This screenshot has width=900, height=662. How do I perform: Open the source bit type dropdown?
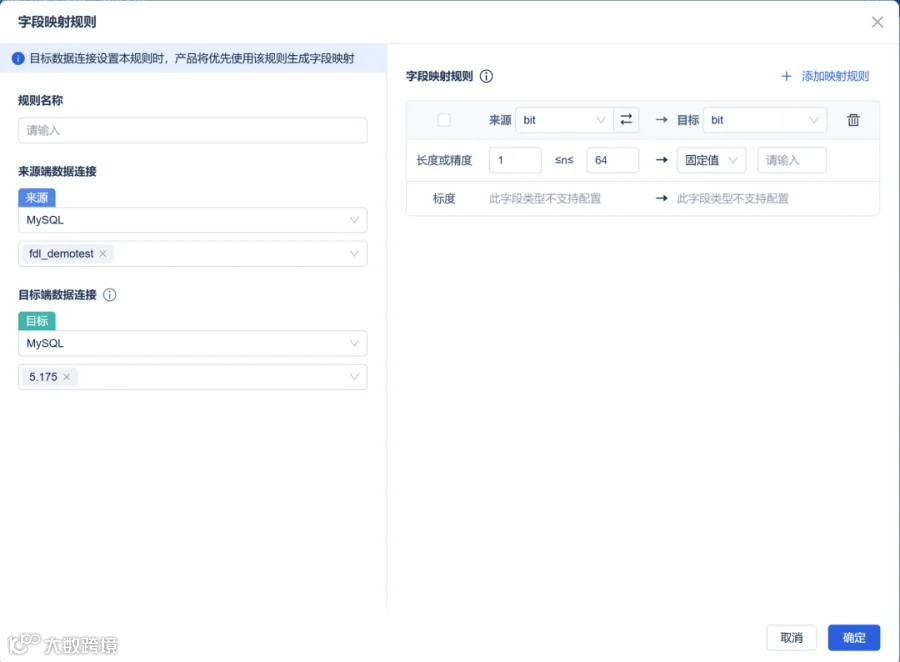tap(564, 120)
